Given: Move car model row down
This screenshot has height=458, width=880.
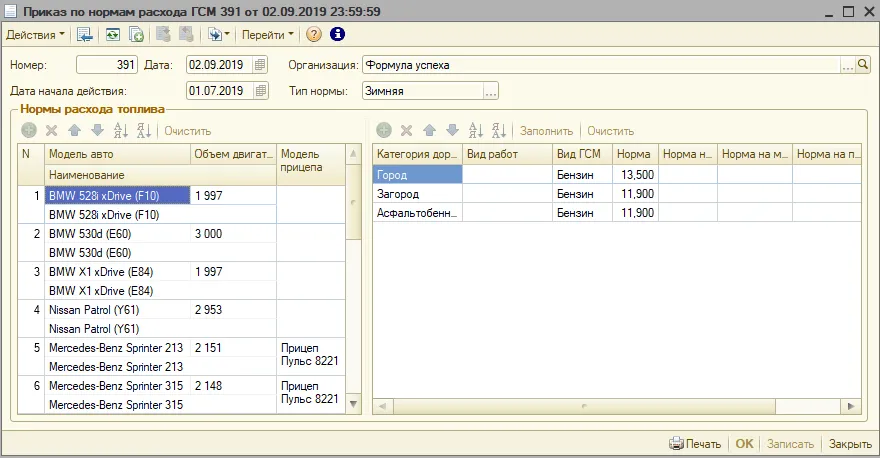Looking at the screenshot, I should pos(97,131).
